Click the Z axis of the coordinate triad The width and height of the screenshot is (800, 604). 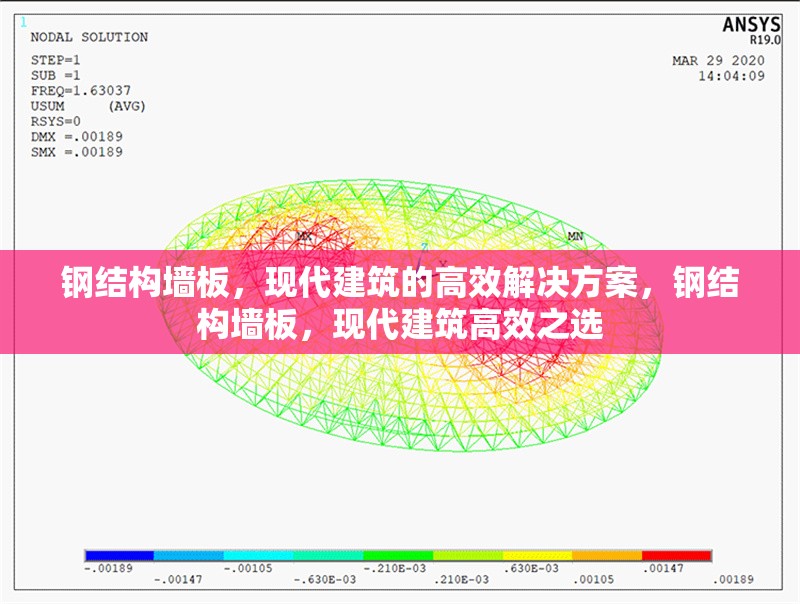(x=425, y=245)
